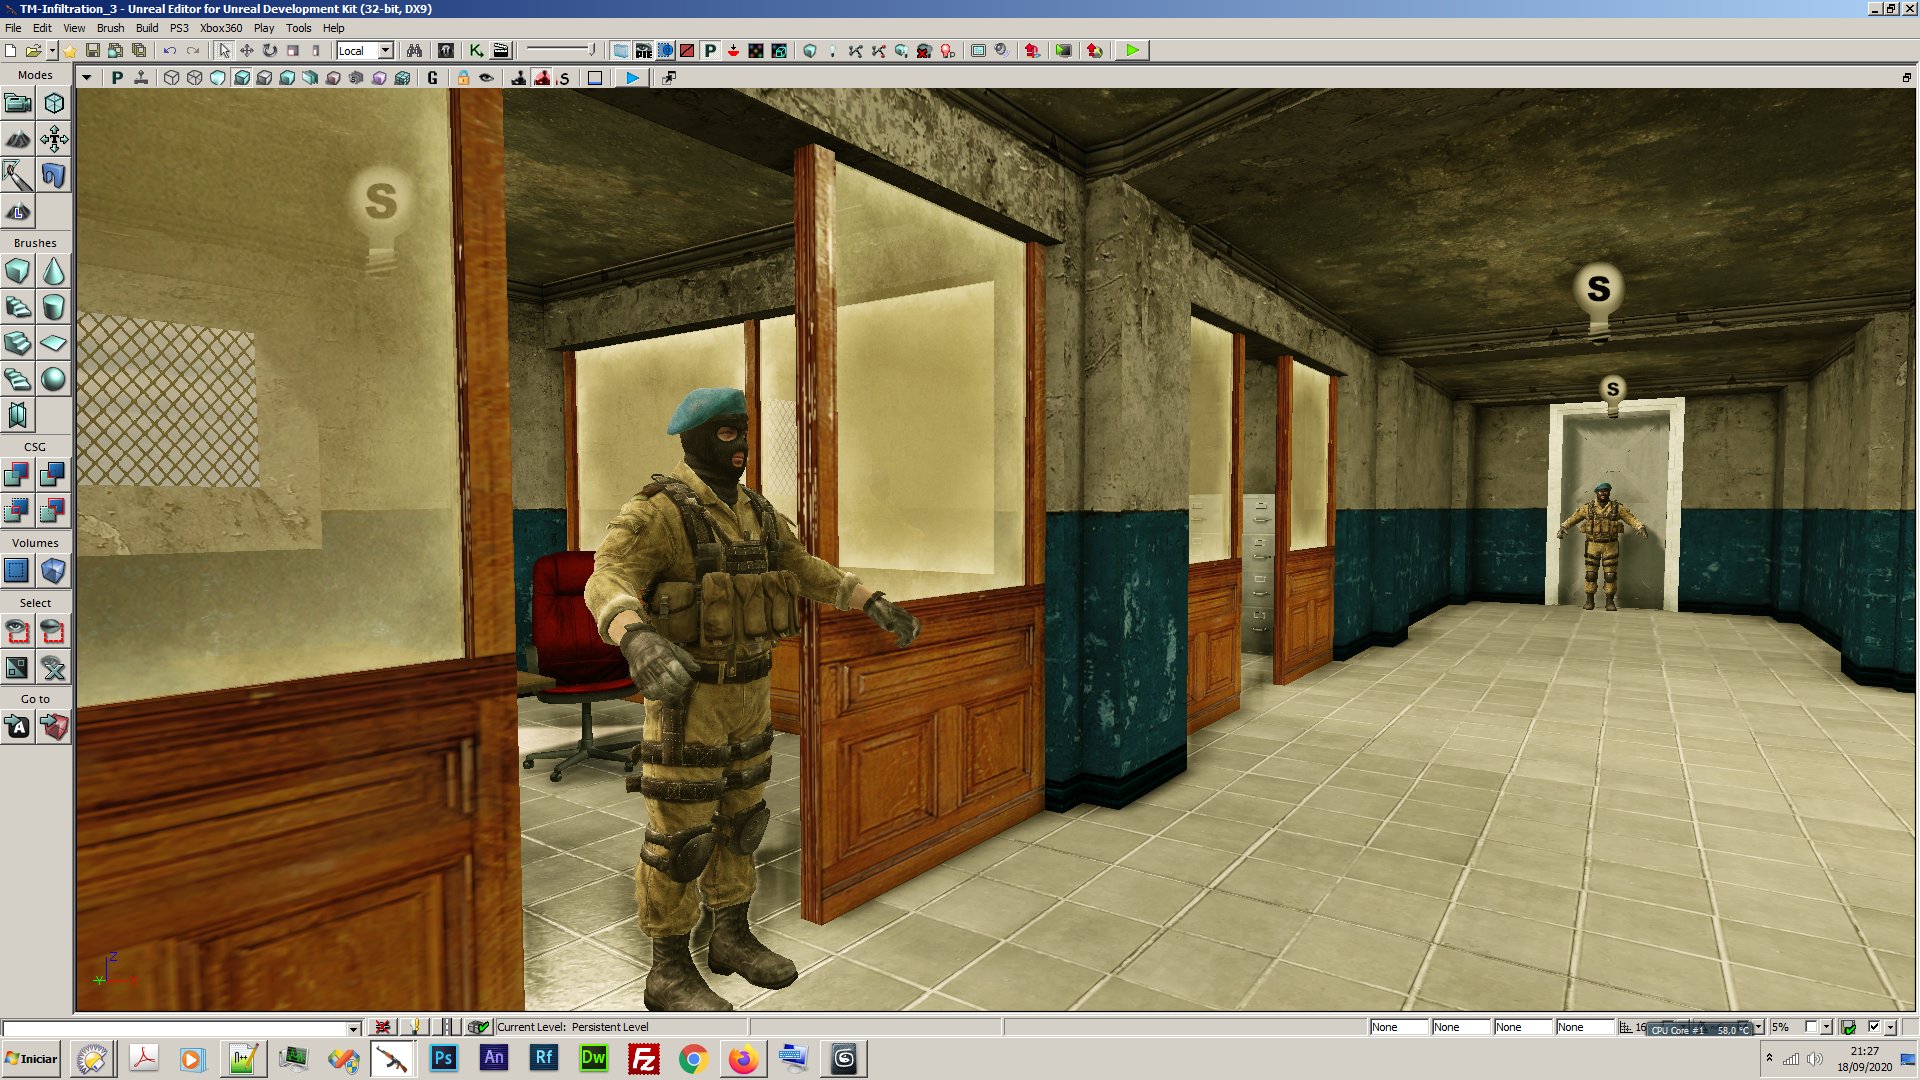Open Google Chrome from the taskbar

point(693,1059)
